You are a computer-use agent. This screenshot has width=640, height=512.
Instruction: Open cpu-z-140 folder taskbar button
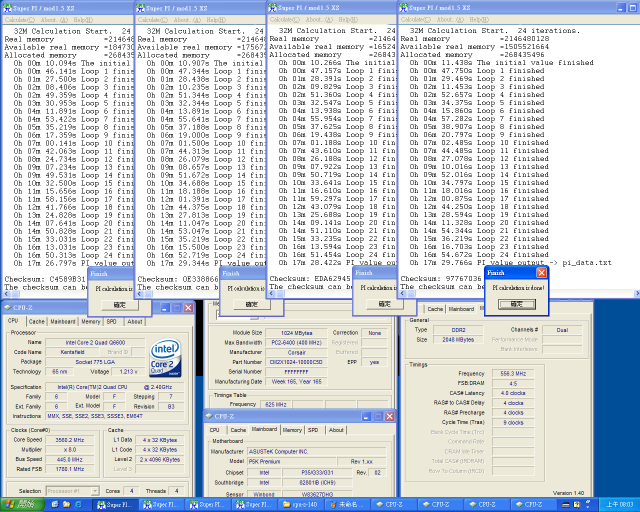click(304, 505)
